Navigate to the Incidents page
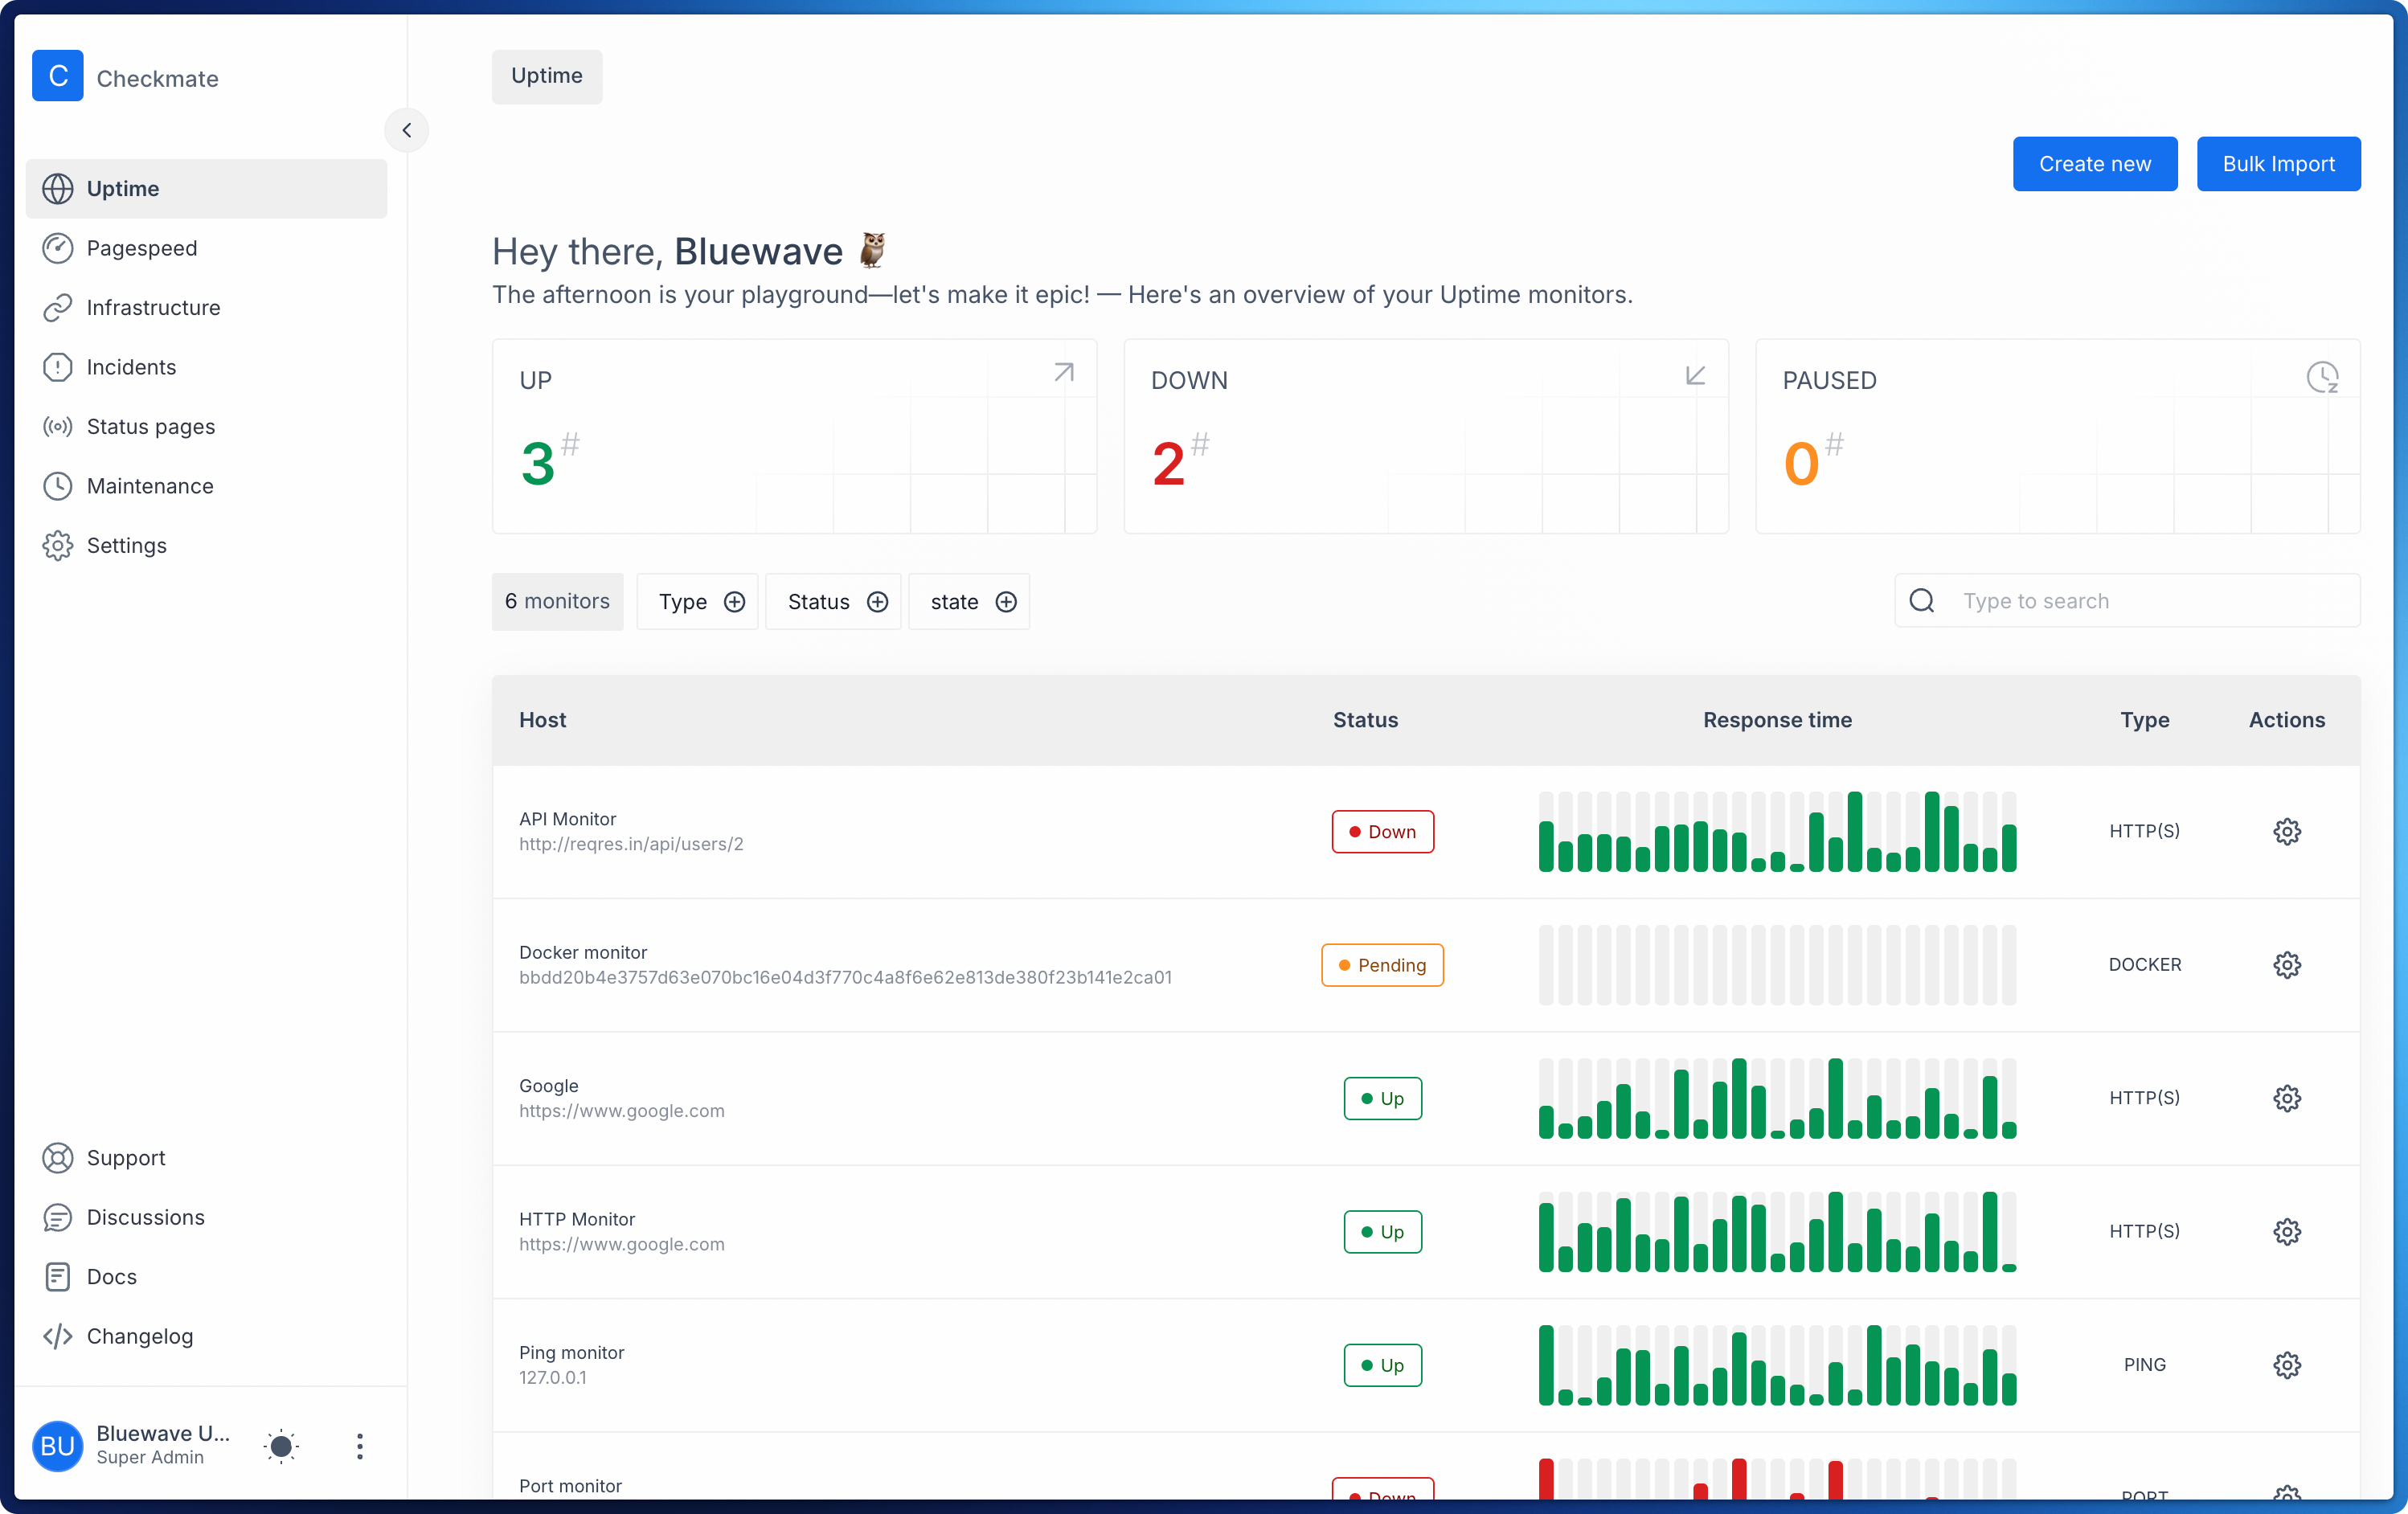The width and height of the screenshot is (2408, 1514). pyautogui.click(x=131, y=367)
